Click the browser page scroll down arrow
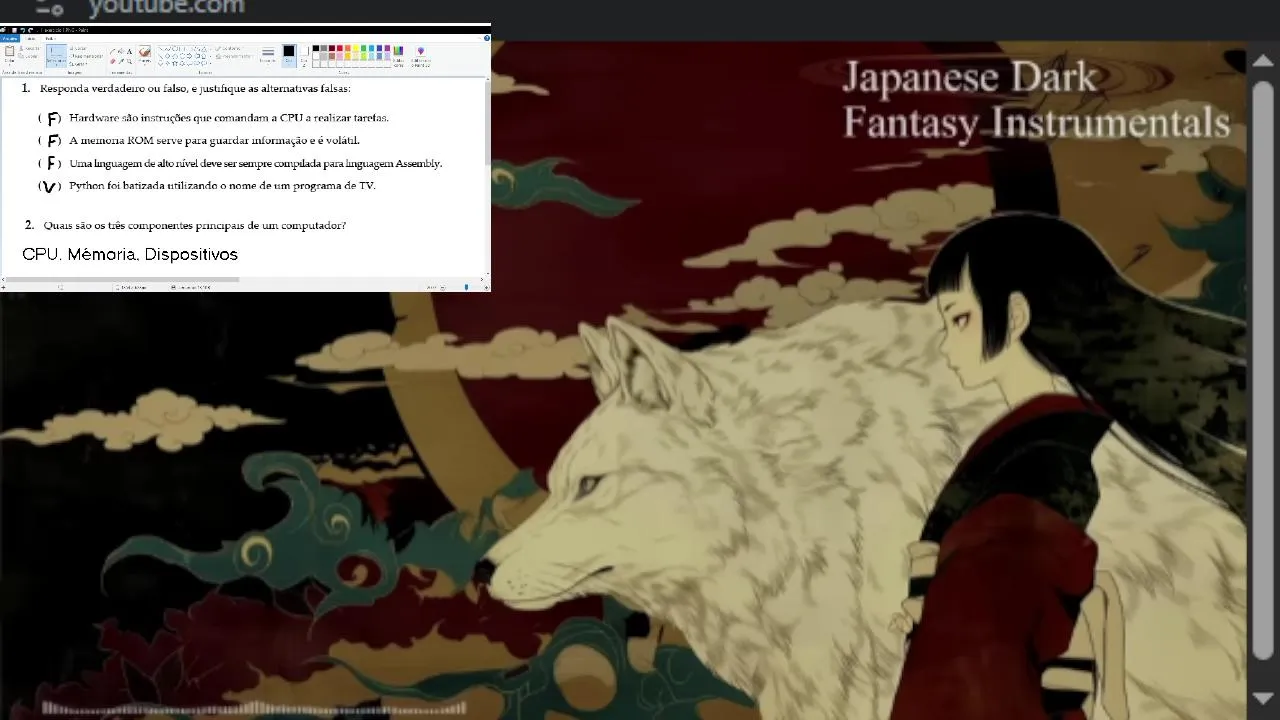The image size is (1280, 720). [x=1262, y=698]
